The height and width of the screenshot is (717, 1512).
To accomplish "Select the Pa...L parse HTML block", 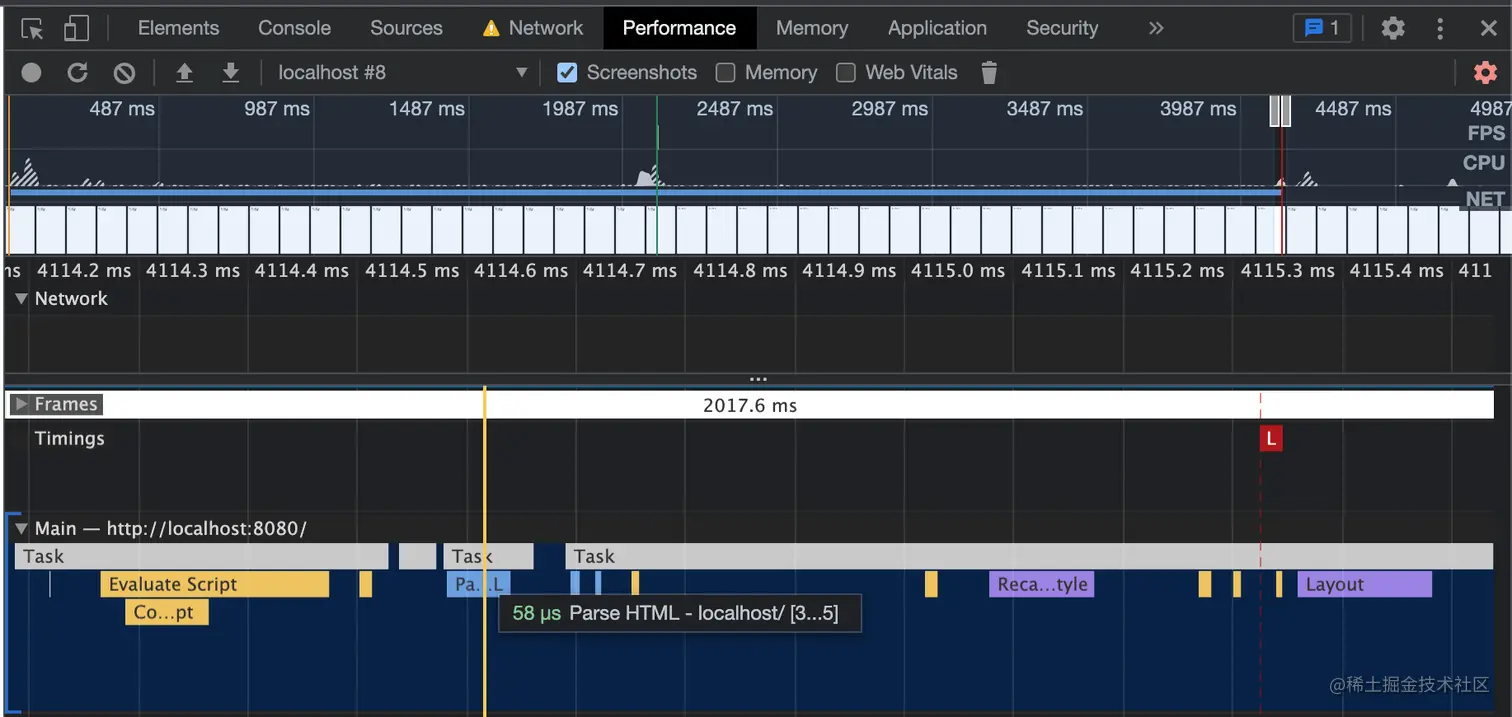I will (478, 585).
